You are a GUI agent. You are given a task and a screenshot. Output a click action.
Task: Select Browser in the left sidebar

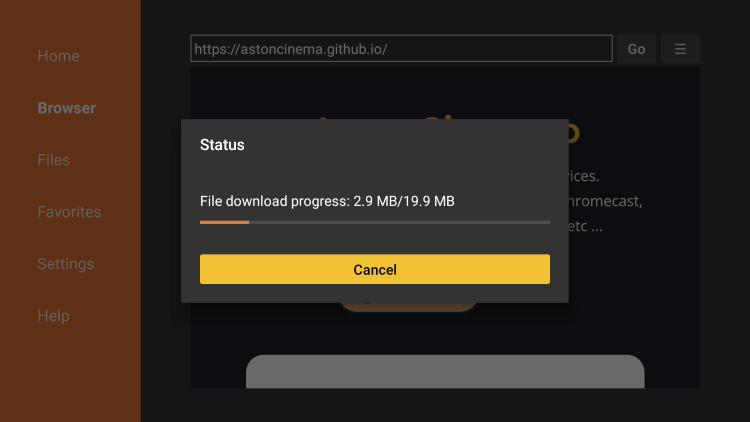66,108
